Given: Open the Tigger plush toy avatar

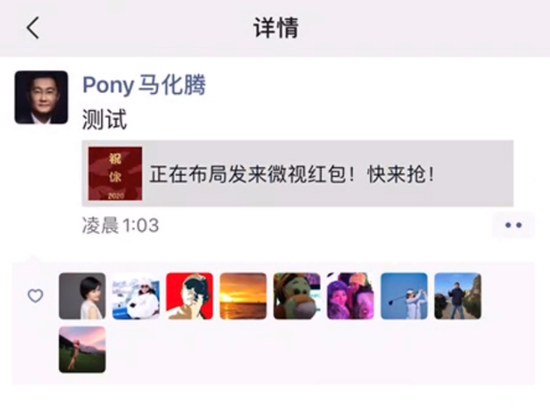Looking at the screenshot, I should coord(297,296).
